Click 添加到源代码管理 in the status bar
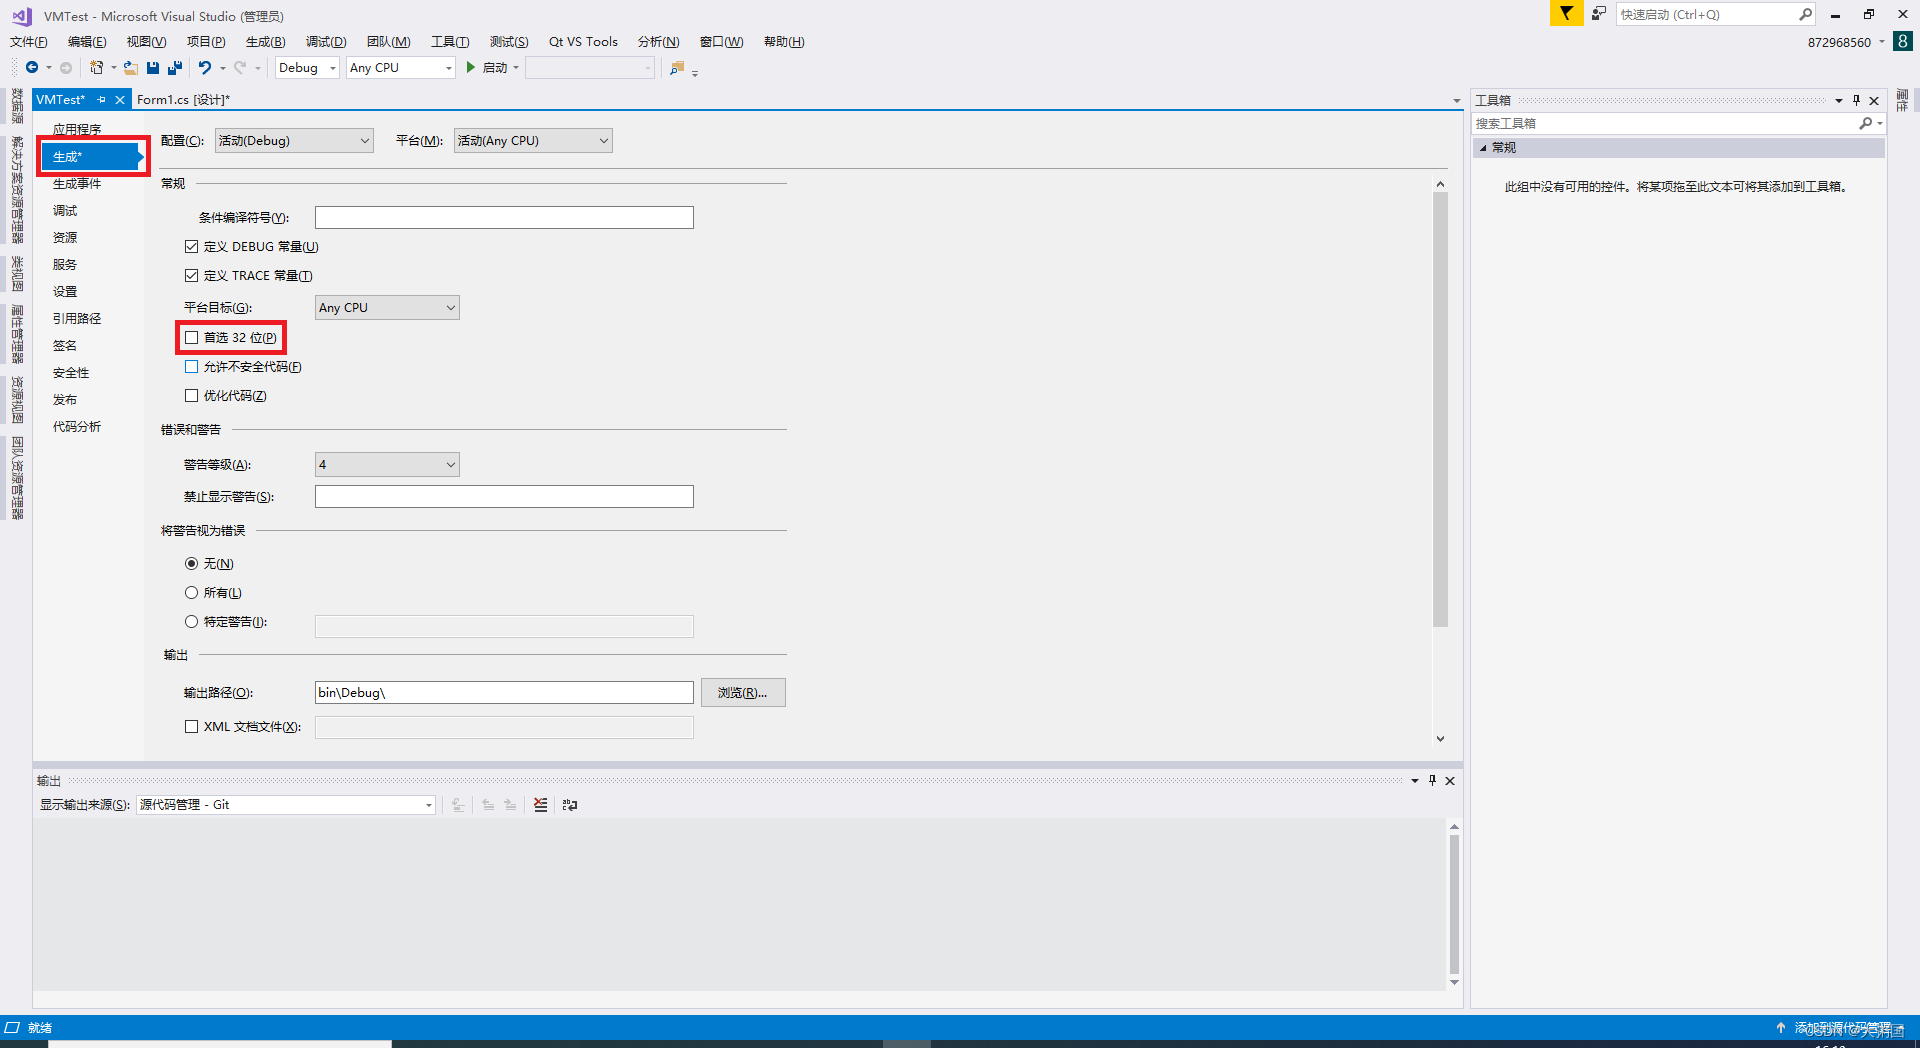Viewport: 1920px width, 1048px height. tap(1842, 1027)
